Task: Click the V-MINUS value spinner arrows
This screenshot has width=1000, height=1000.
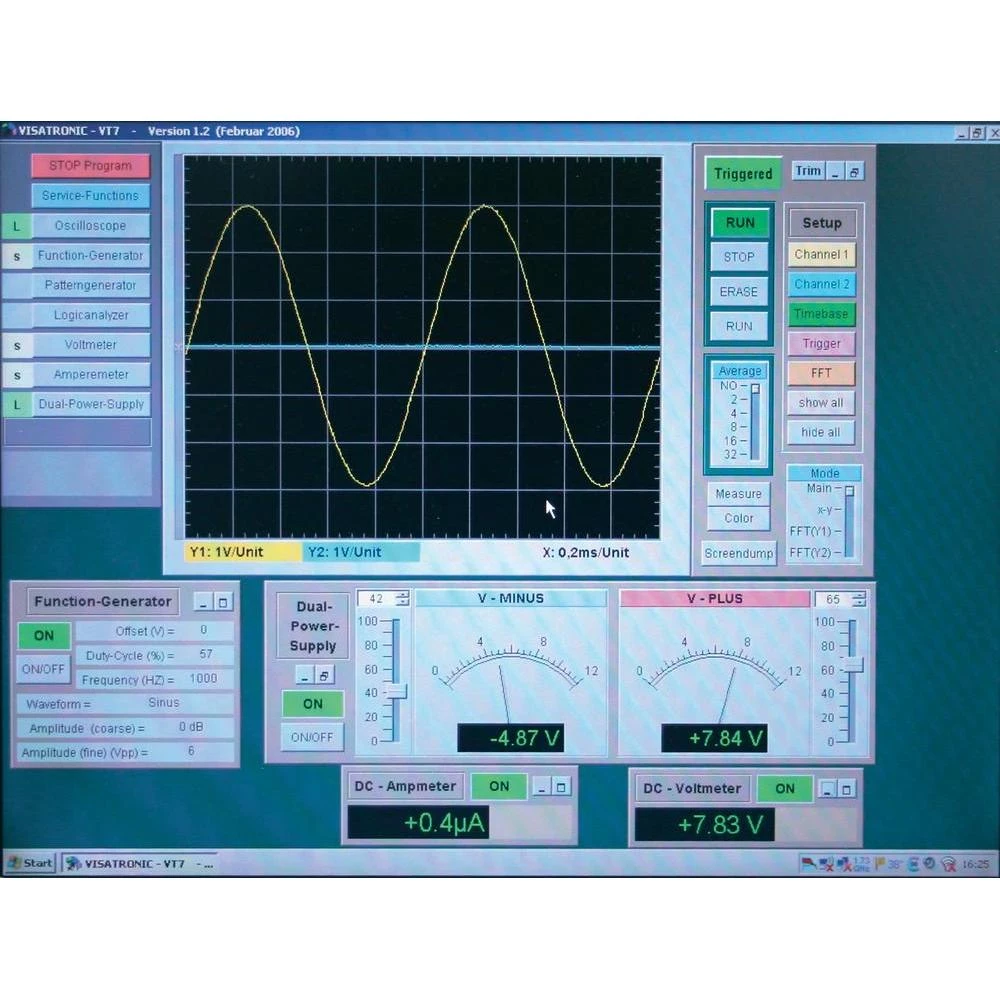Action: pos(402,599)
